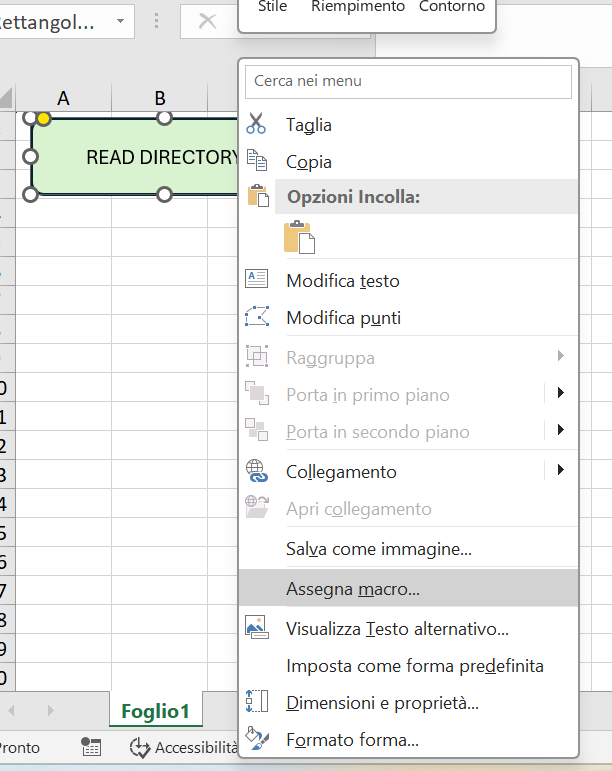Viewport: 612px width, 771px height.
Task: Open Dimensioni e proprietà… entry
Action: coord(408,703)
